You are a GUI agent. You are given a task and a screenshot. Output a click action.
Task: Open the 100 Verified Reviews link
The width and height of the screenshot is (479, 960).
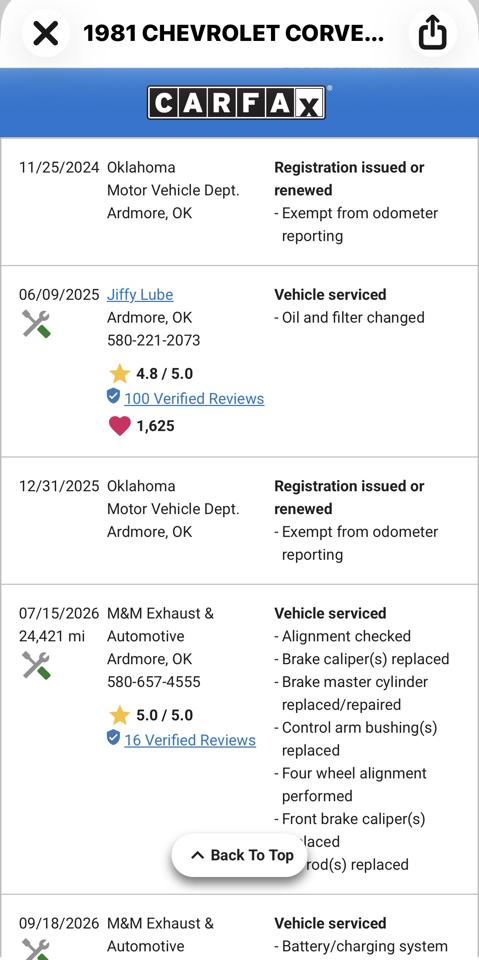pyautogui.click(x=194, y=399)
